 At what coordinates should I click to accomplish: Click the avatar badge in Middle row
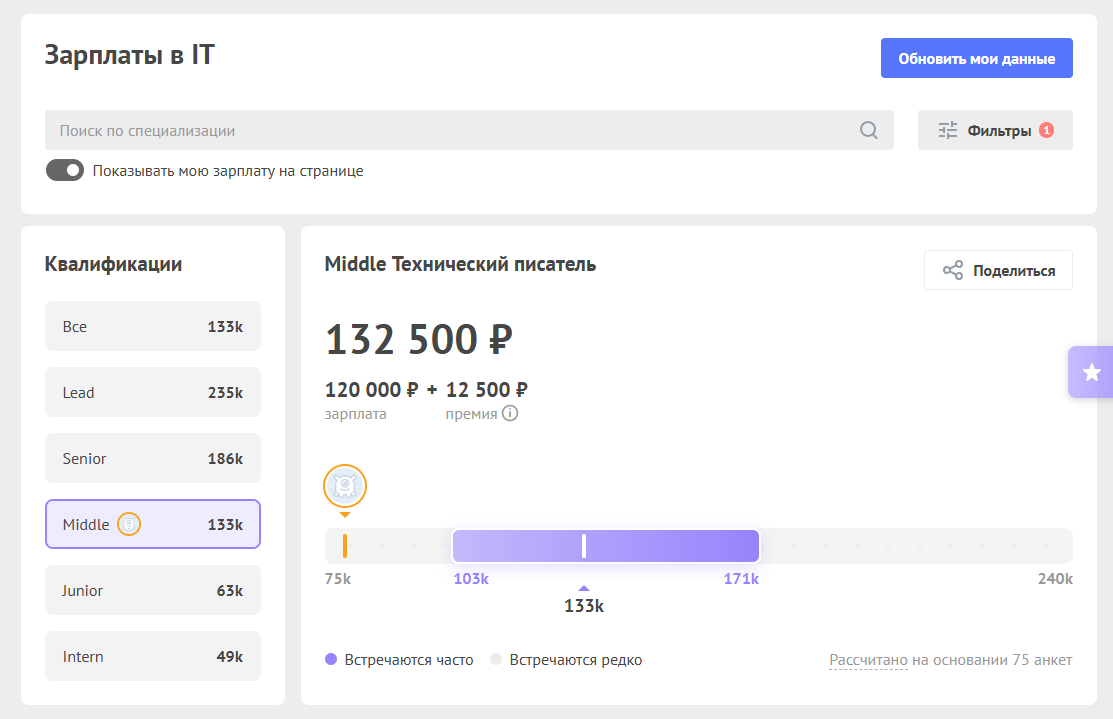tap(129, 524)
